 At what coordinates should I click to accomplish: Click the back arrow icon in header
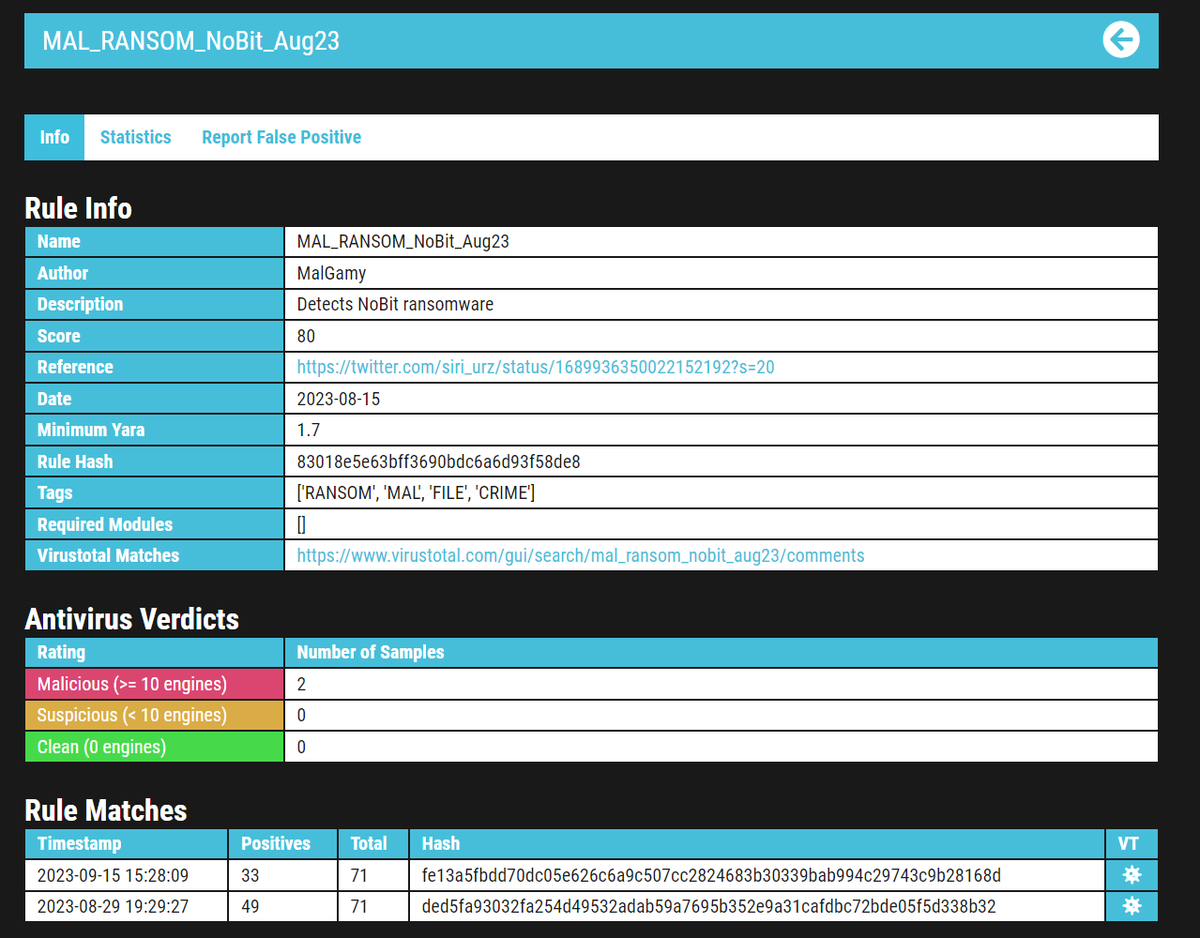pos(1121,40)
